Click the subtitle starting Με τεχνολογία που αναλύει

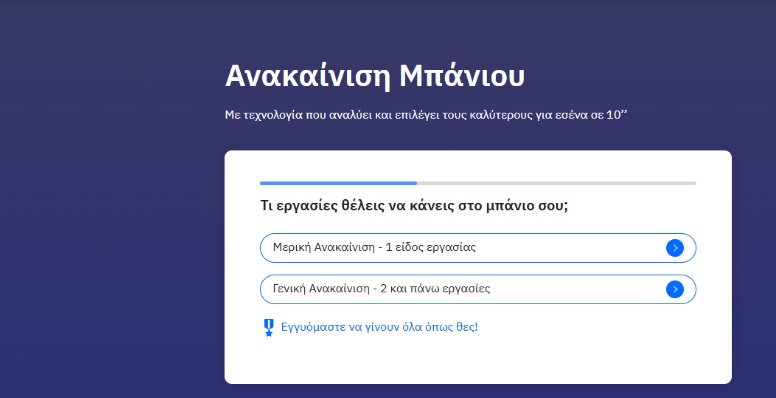click(x=426, y=115)
